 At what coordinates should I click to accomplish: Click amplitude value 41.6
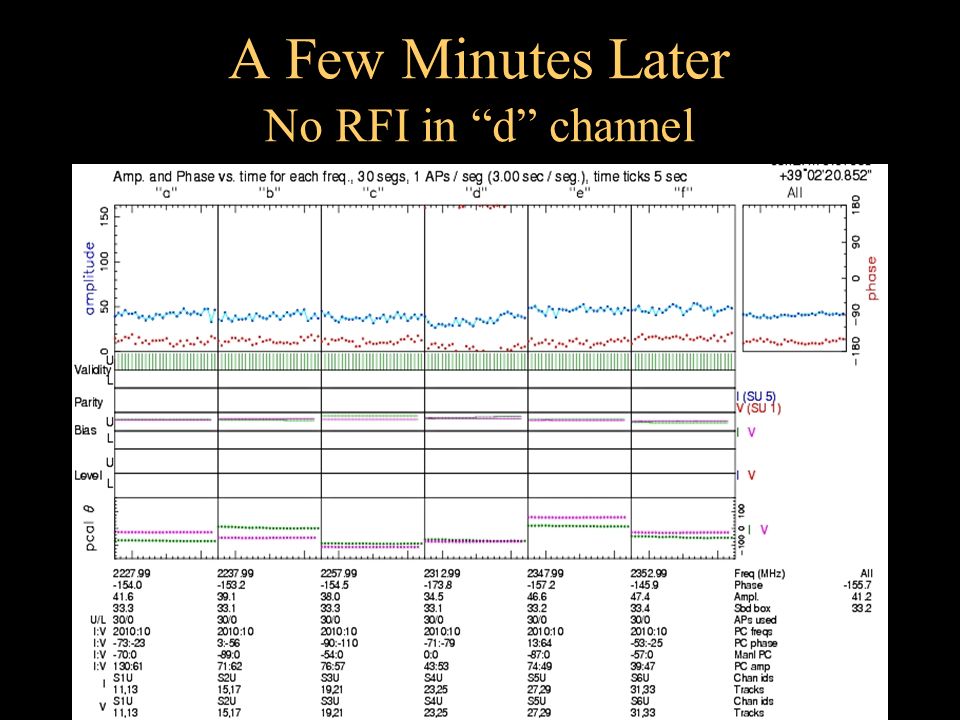pos(123,597)
